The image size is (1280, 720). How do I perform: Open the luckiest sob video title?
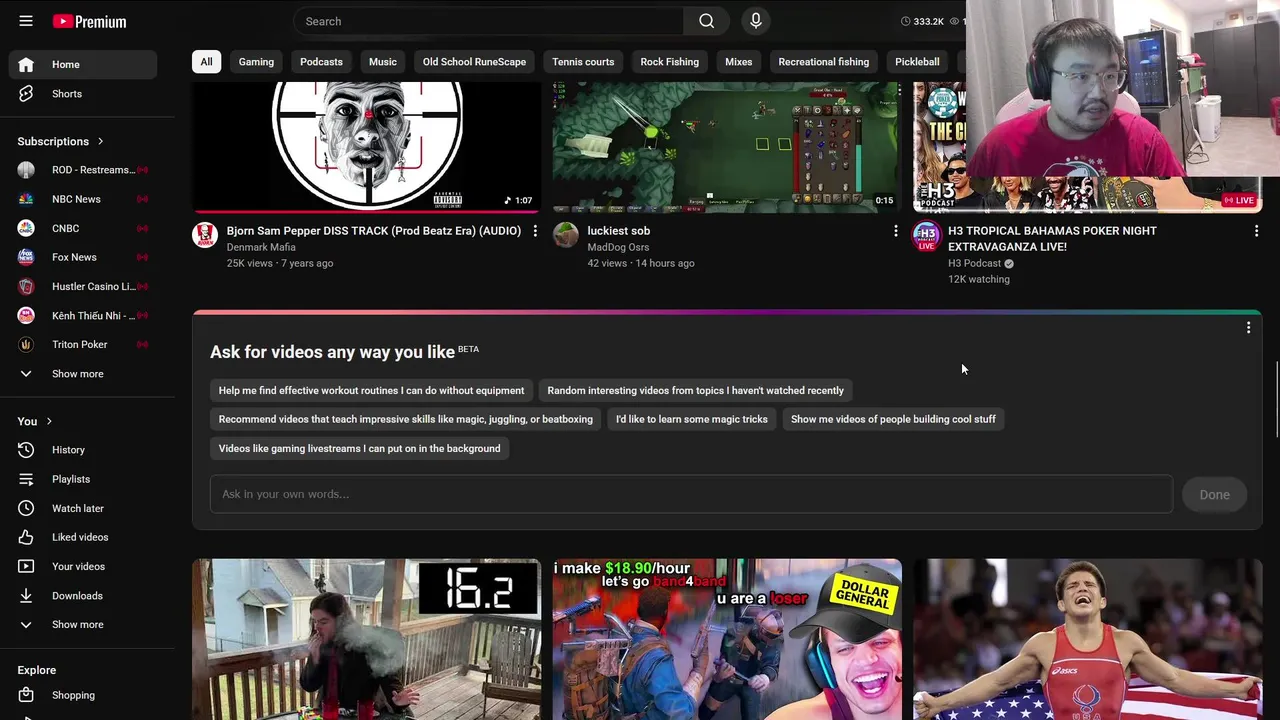coord(619,231)
